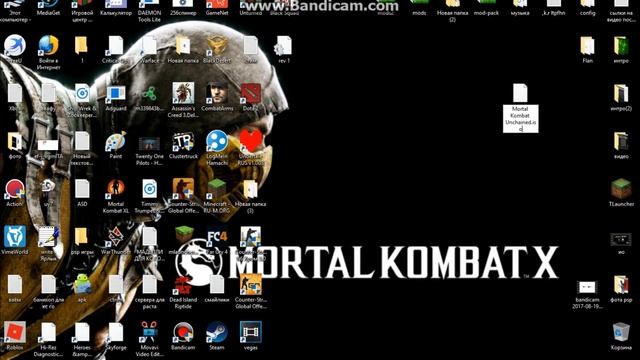The width and height of the screenshot is (640, 360).
Task: Open the сервера для раста file
Action: coord(149,284)
